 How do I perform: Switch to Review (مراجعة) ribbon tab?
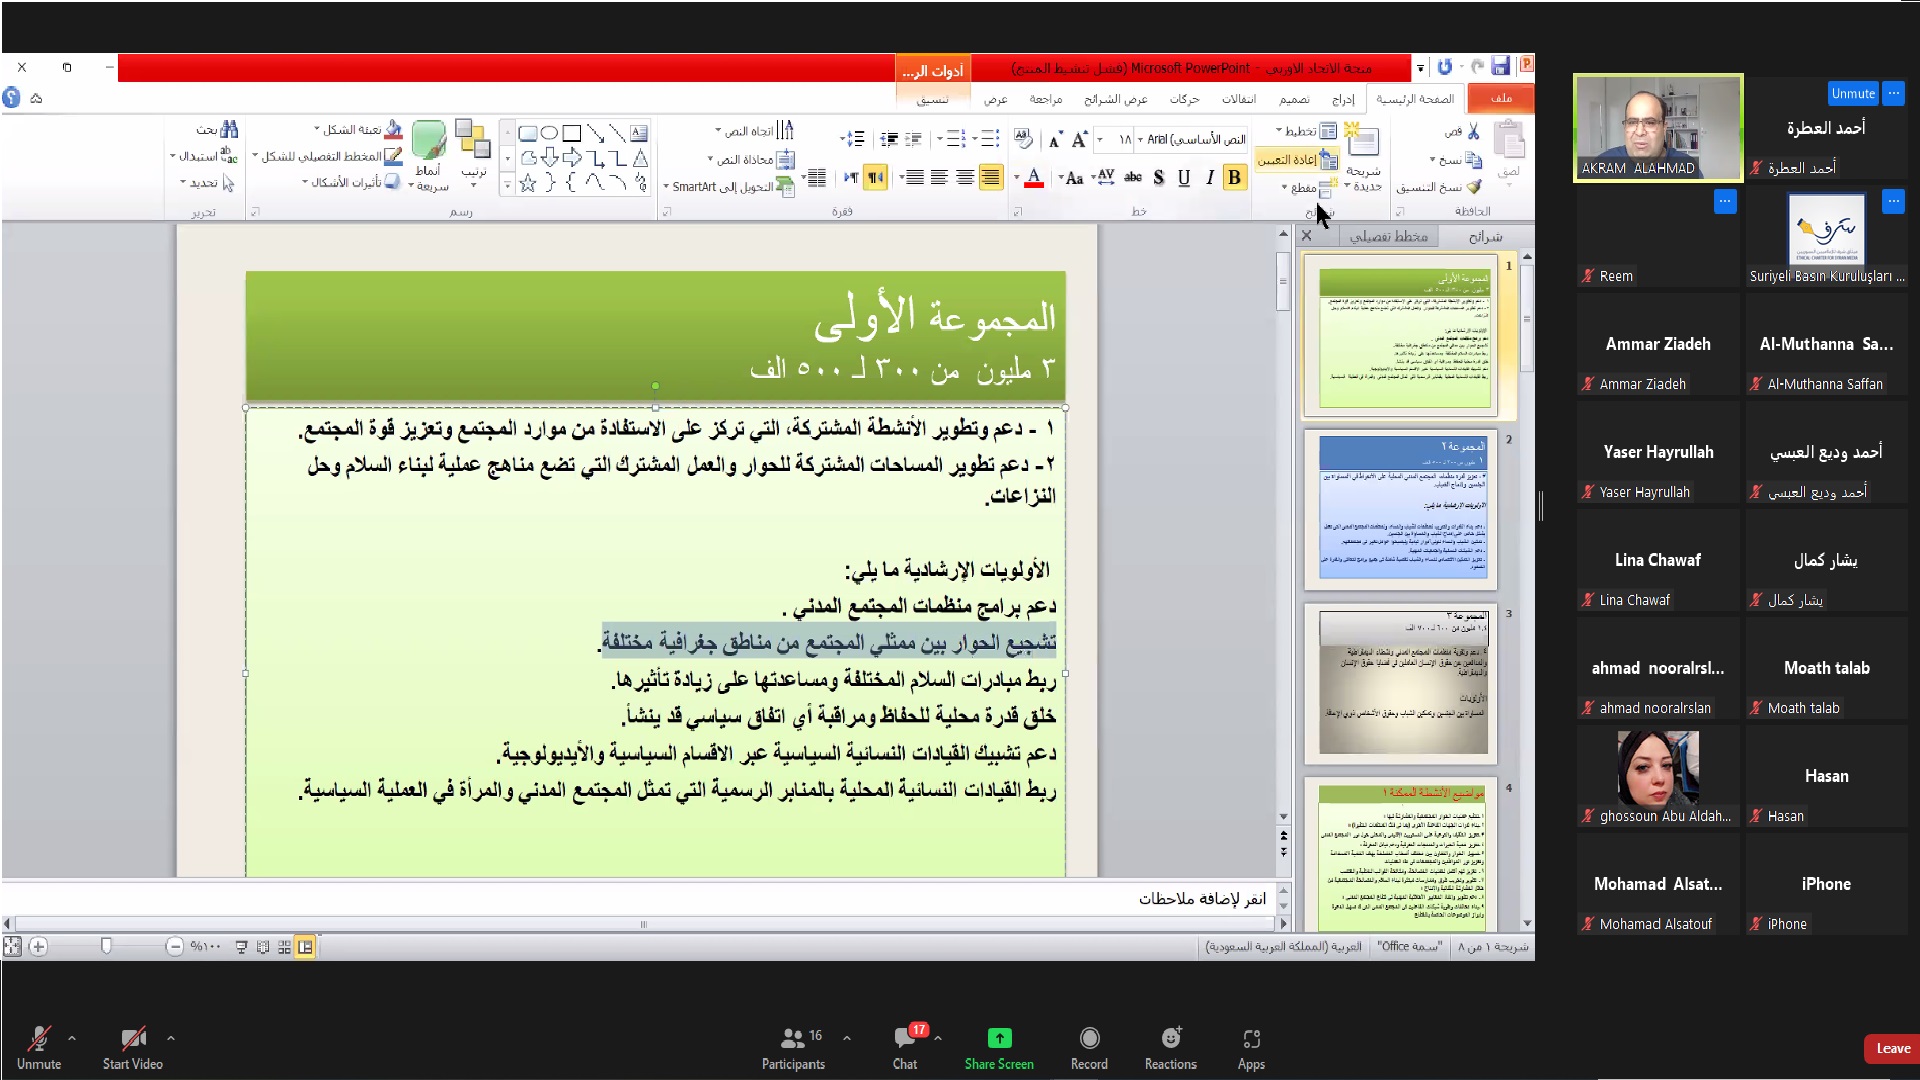coord(1046,99)
